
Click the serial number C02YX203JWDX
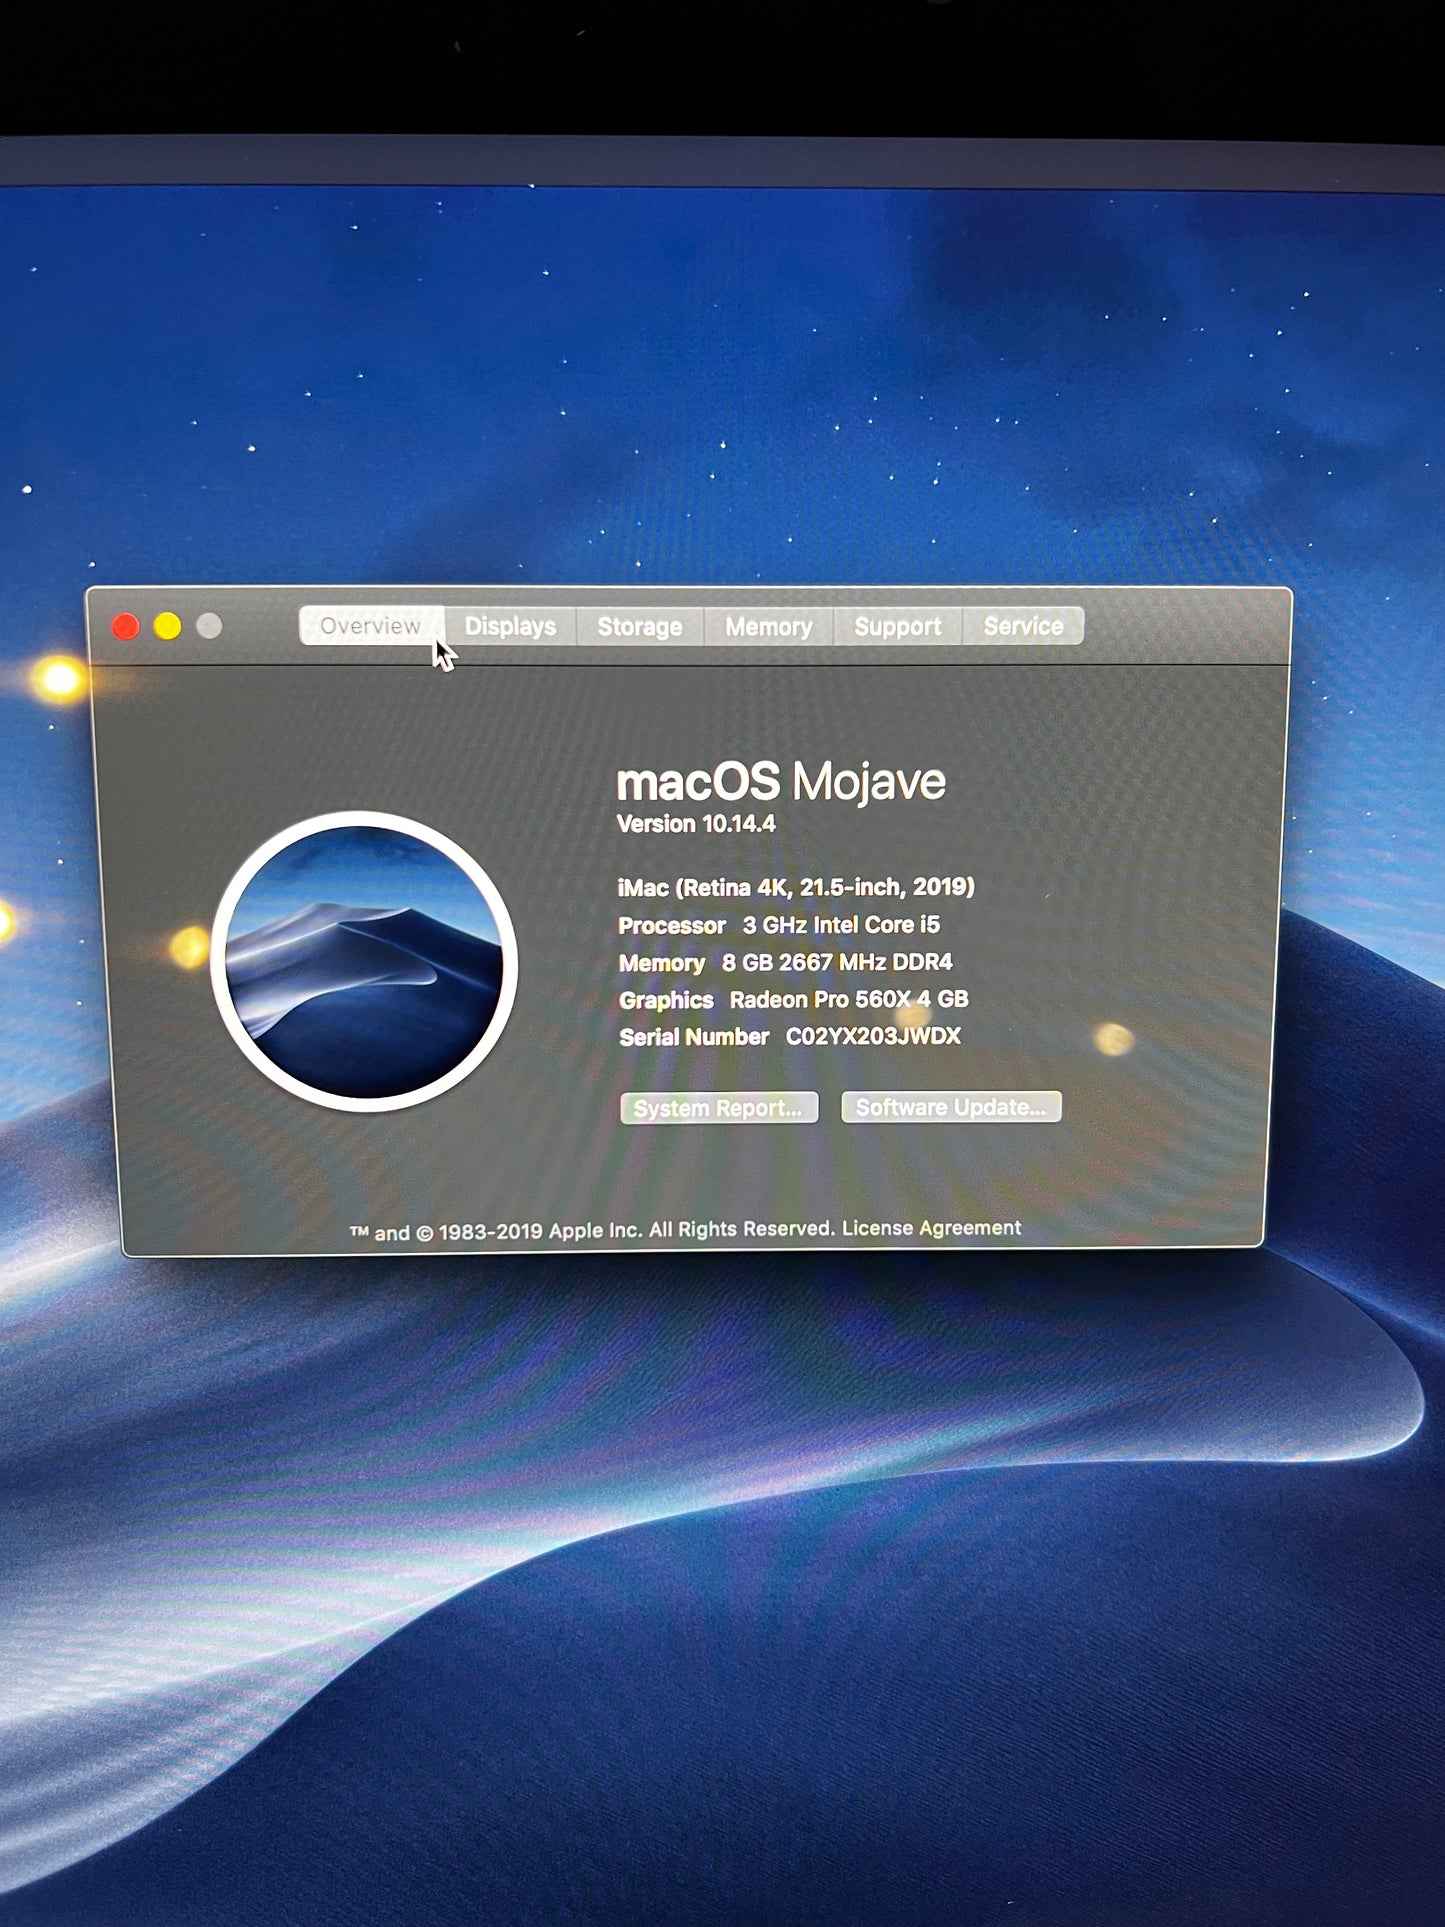click(x=873, y=1036)
